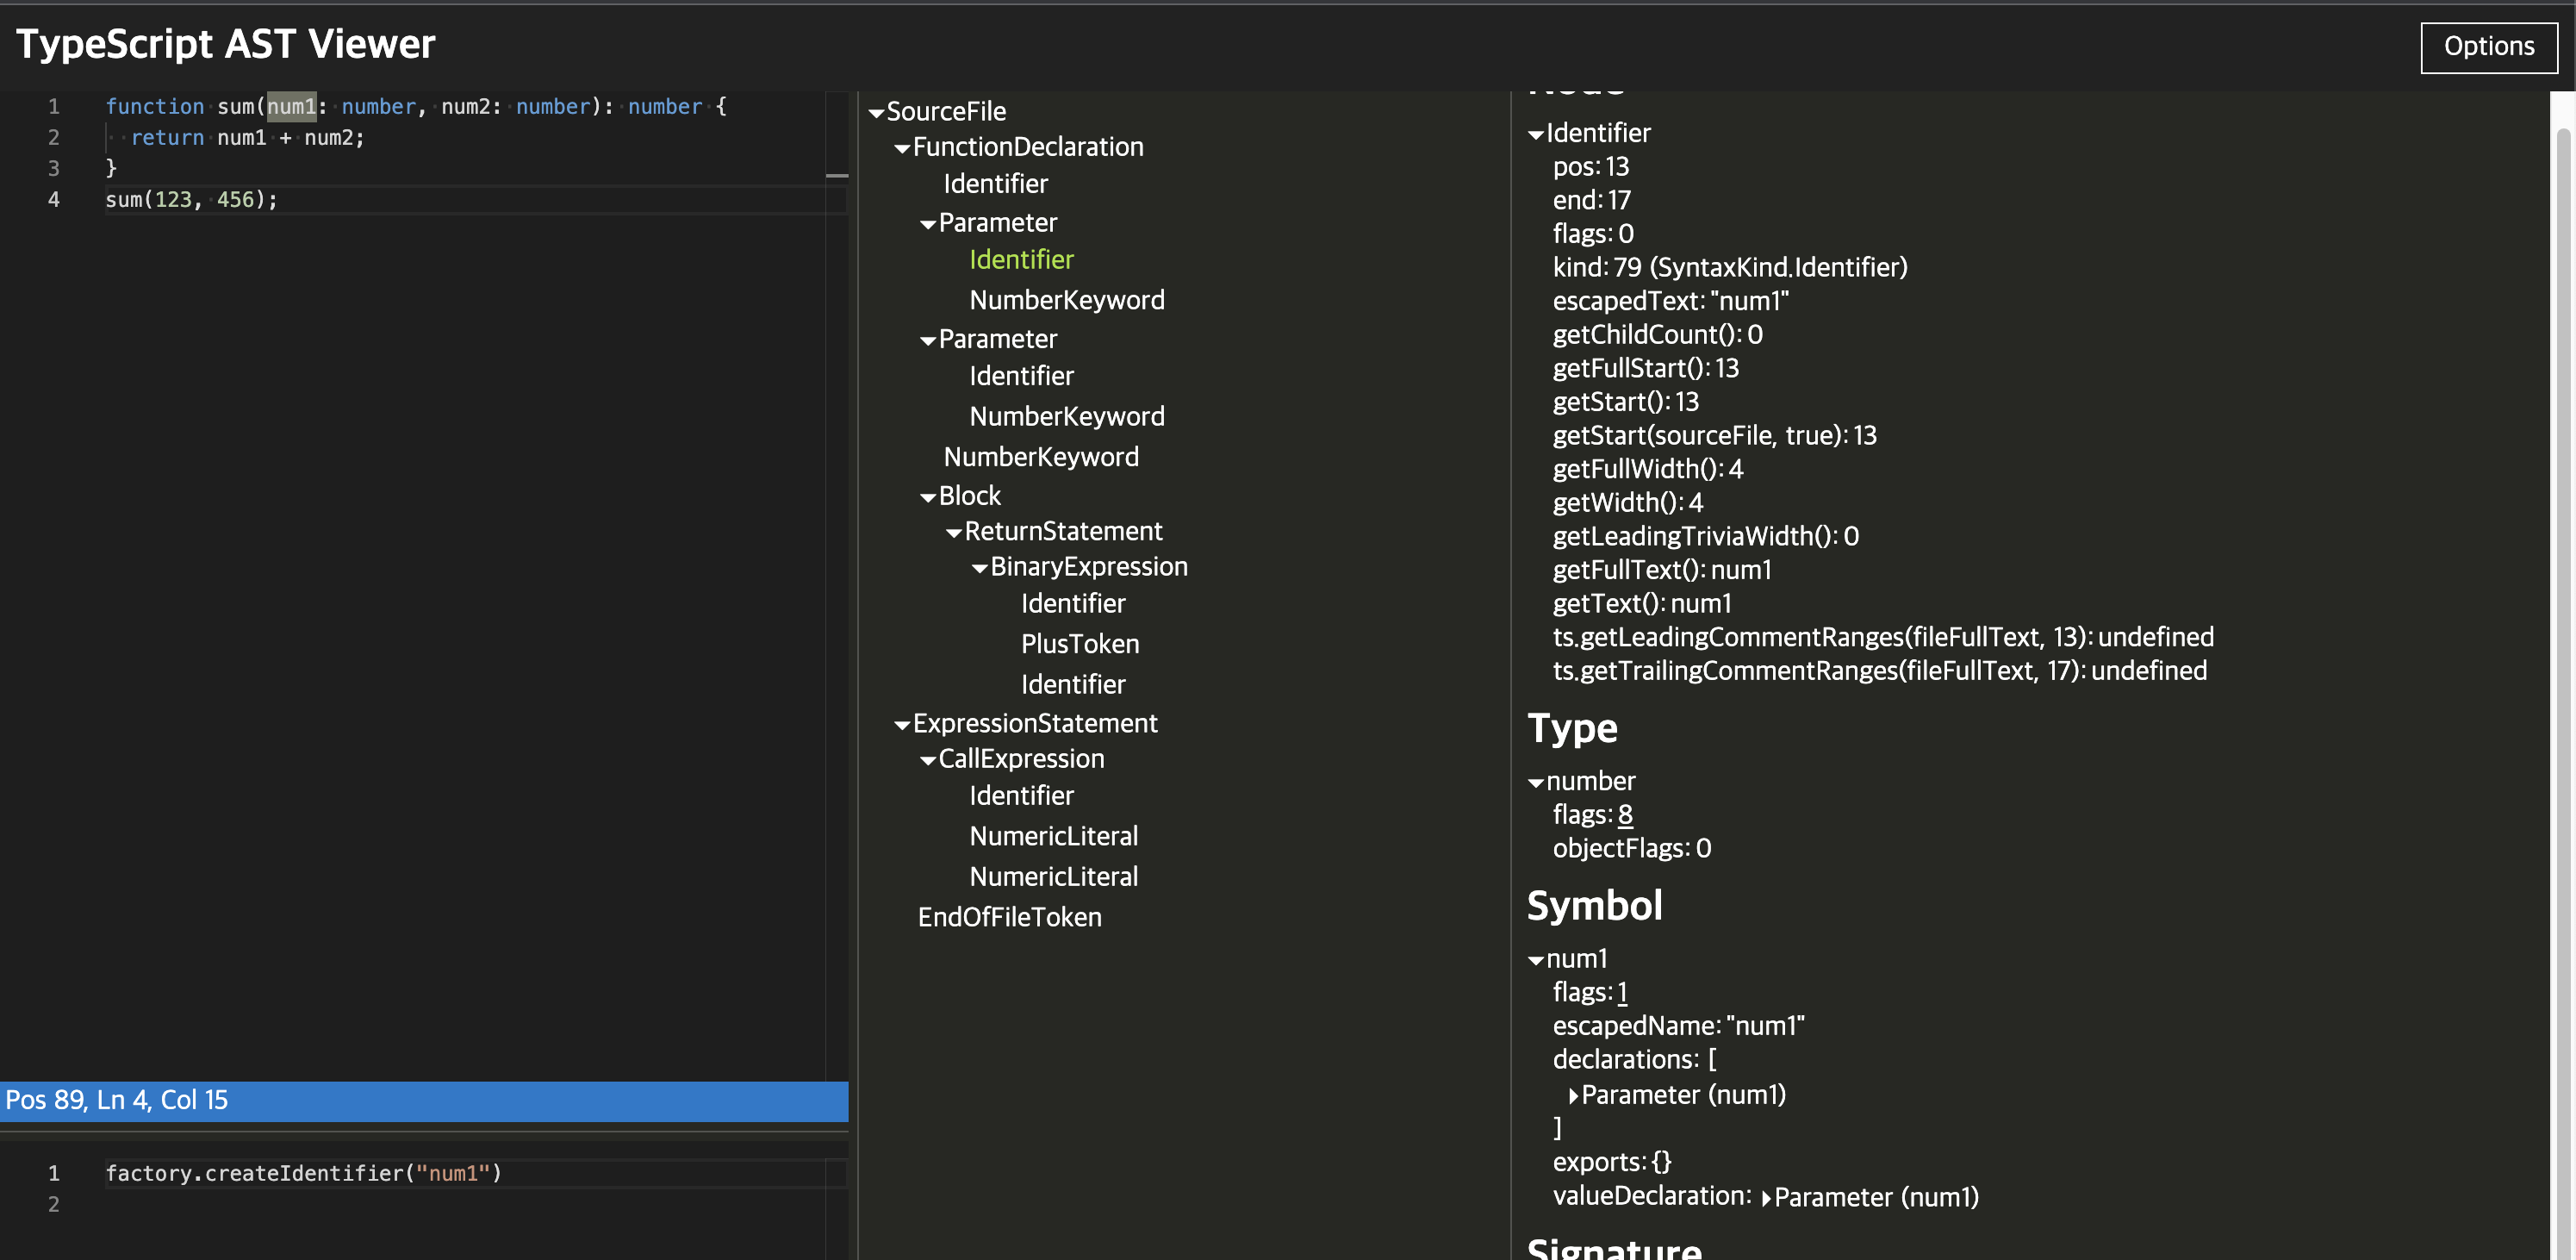
Task: Click the Pos 89, Ln 4, Col 15 status bar
Action: pyautogui.click(x=424, y=1100)
